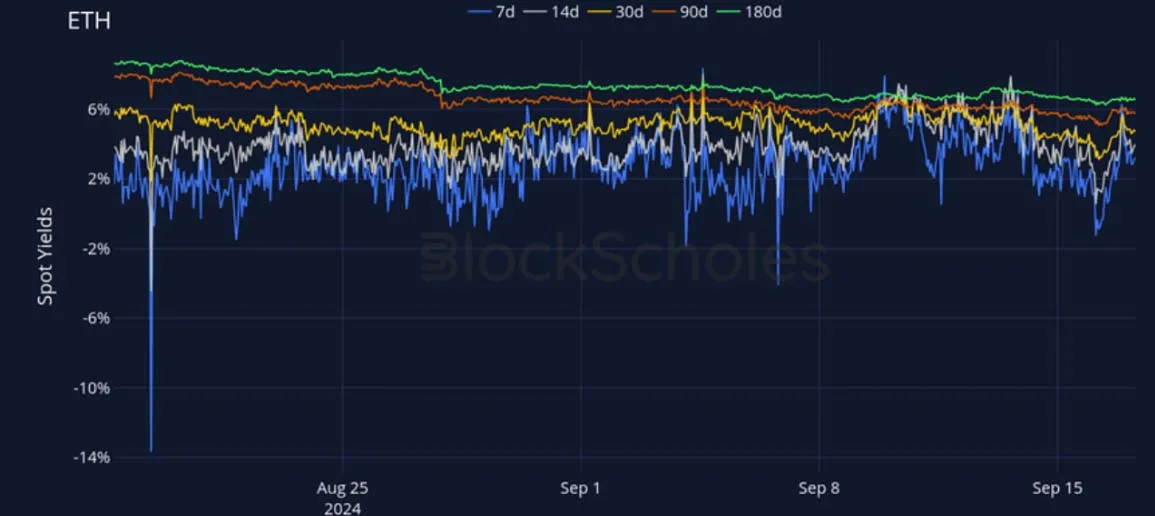Toggle the 14d series in the legend
The height and width of the screenshot is (516, 1155).
553,12
